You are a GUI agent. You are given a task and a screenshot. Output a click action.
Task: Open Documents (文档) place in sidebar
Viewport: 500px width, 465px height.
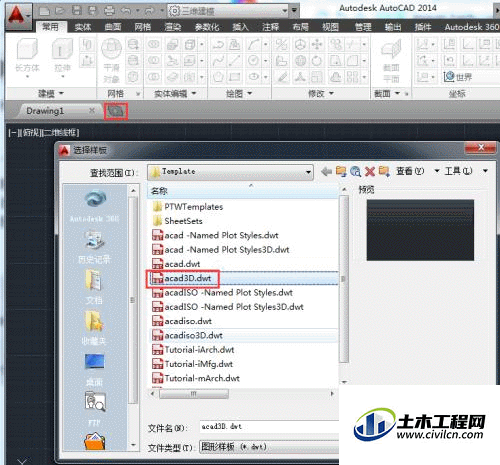click(95, 287)
